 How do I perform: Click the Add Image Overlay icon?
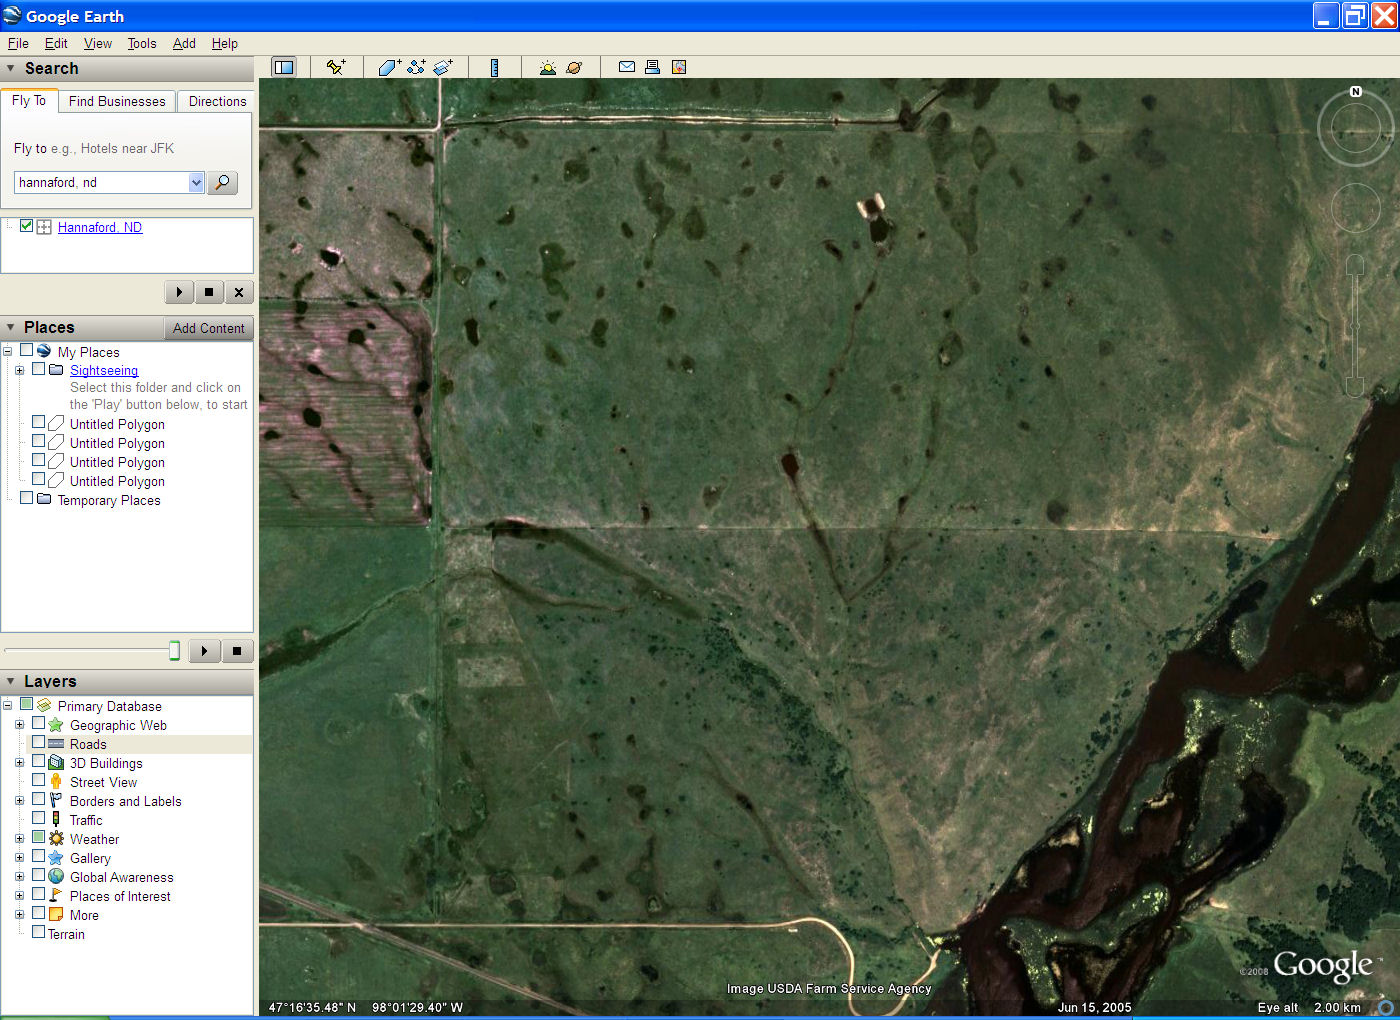click(x=443, y=67)
